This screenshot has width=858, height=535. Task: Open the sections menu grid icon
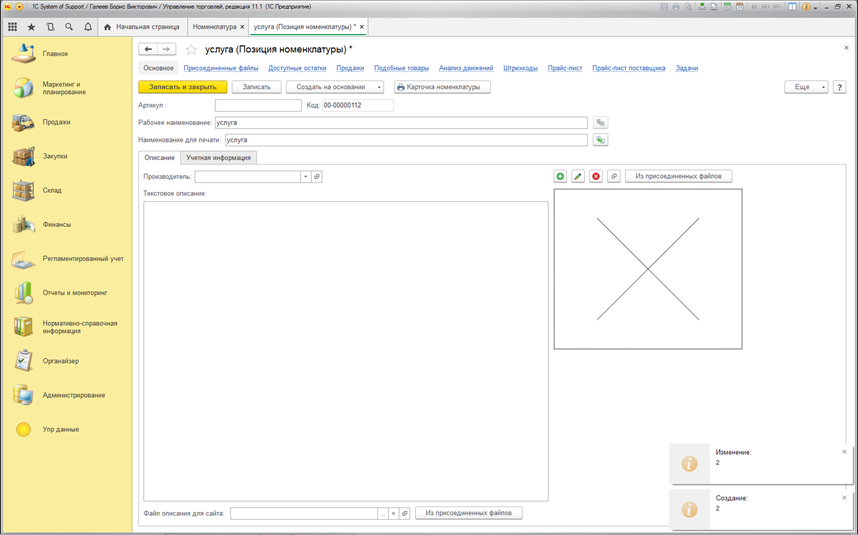tap(12, 27)
